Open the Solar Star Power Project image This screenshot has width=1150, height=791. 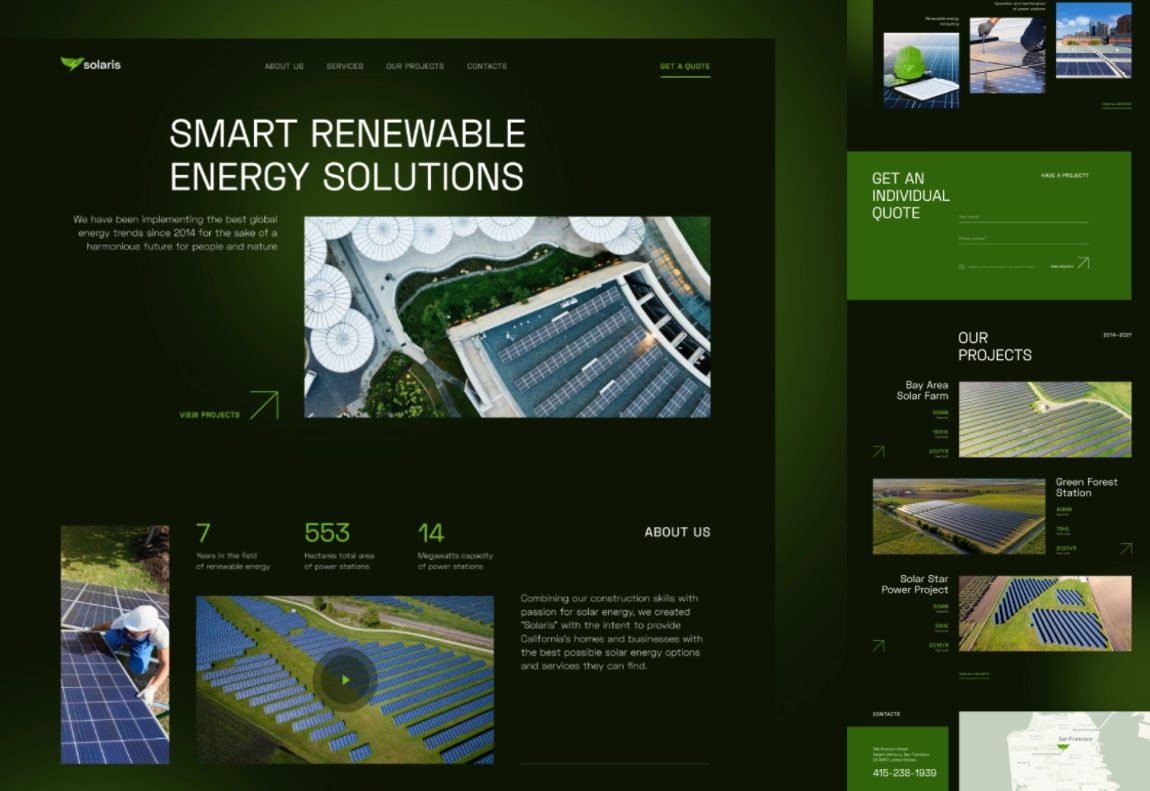(x=1045, y=614)
